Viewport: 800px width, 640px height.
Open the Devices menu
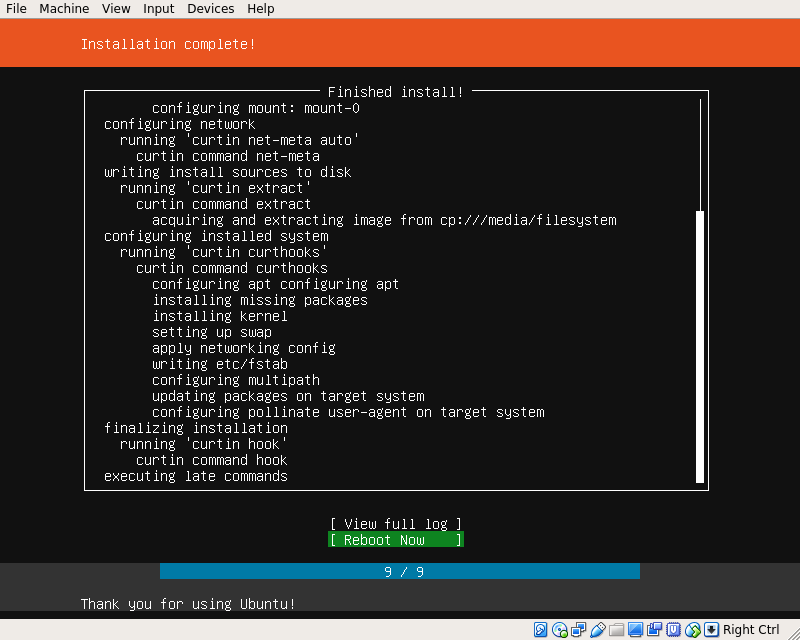tap(210, 9)
